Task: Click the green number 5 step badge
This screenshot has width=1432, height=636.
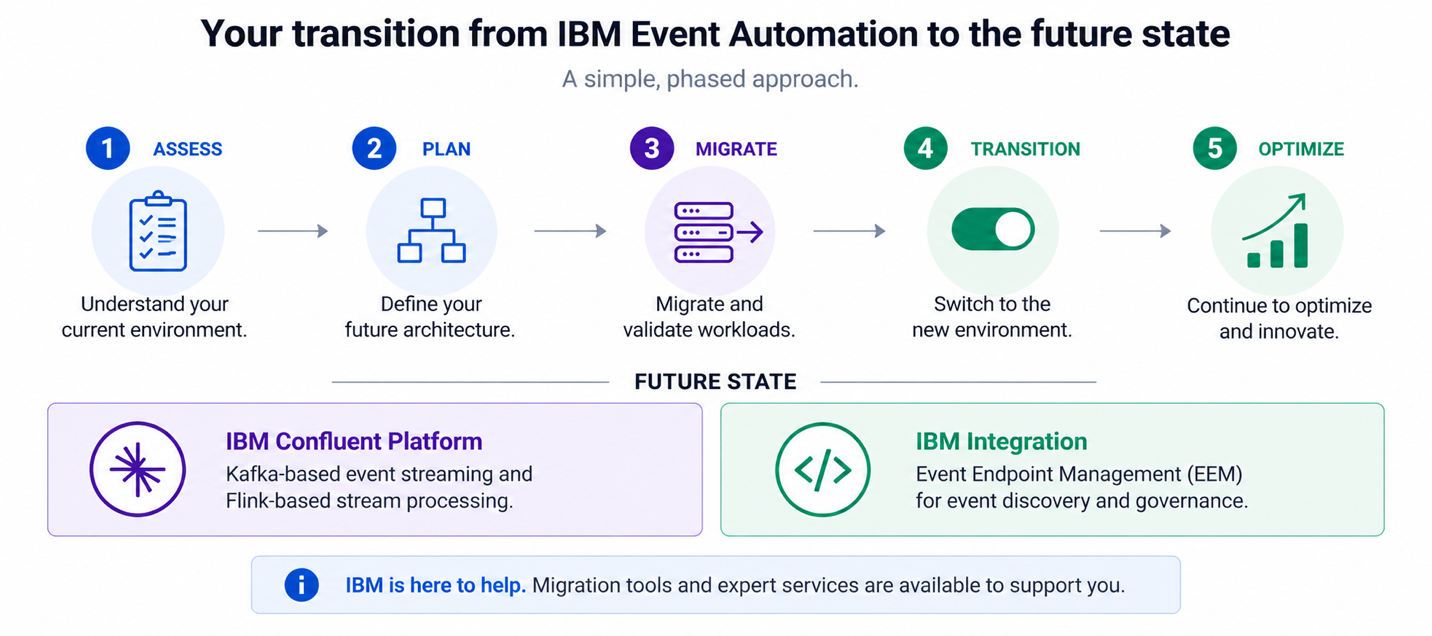Action: click(1214, 149)
